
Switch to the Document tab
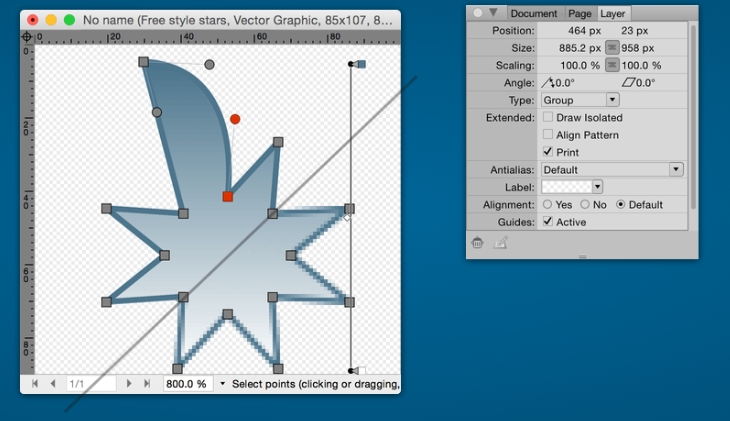(534, 14)
